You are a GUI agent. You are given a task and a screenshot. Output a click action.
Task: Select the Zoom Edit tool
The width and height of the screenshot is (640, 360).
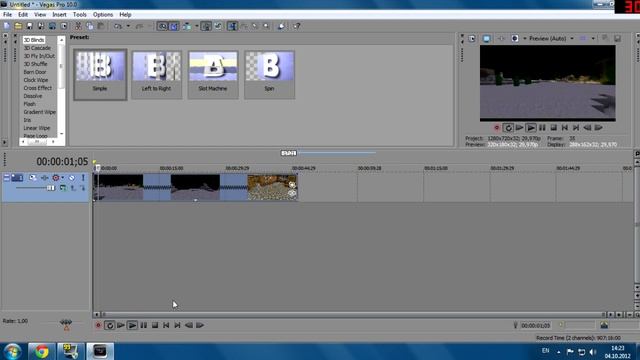(266, 26)
